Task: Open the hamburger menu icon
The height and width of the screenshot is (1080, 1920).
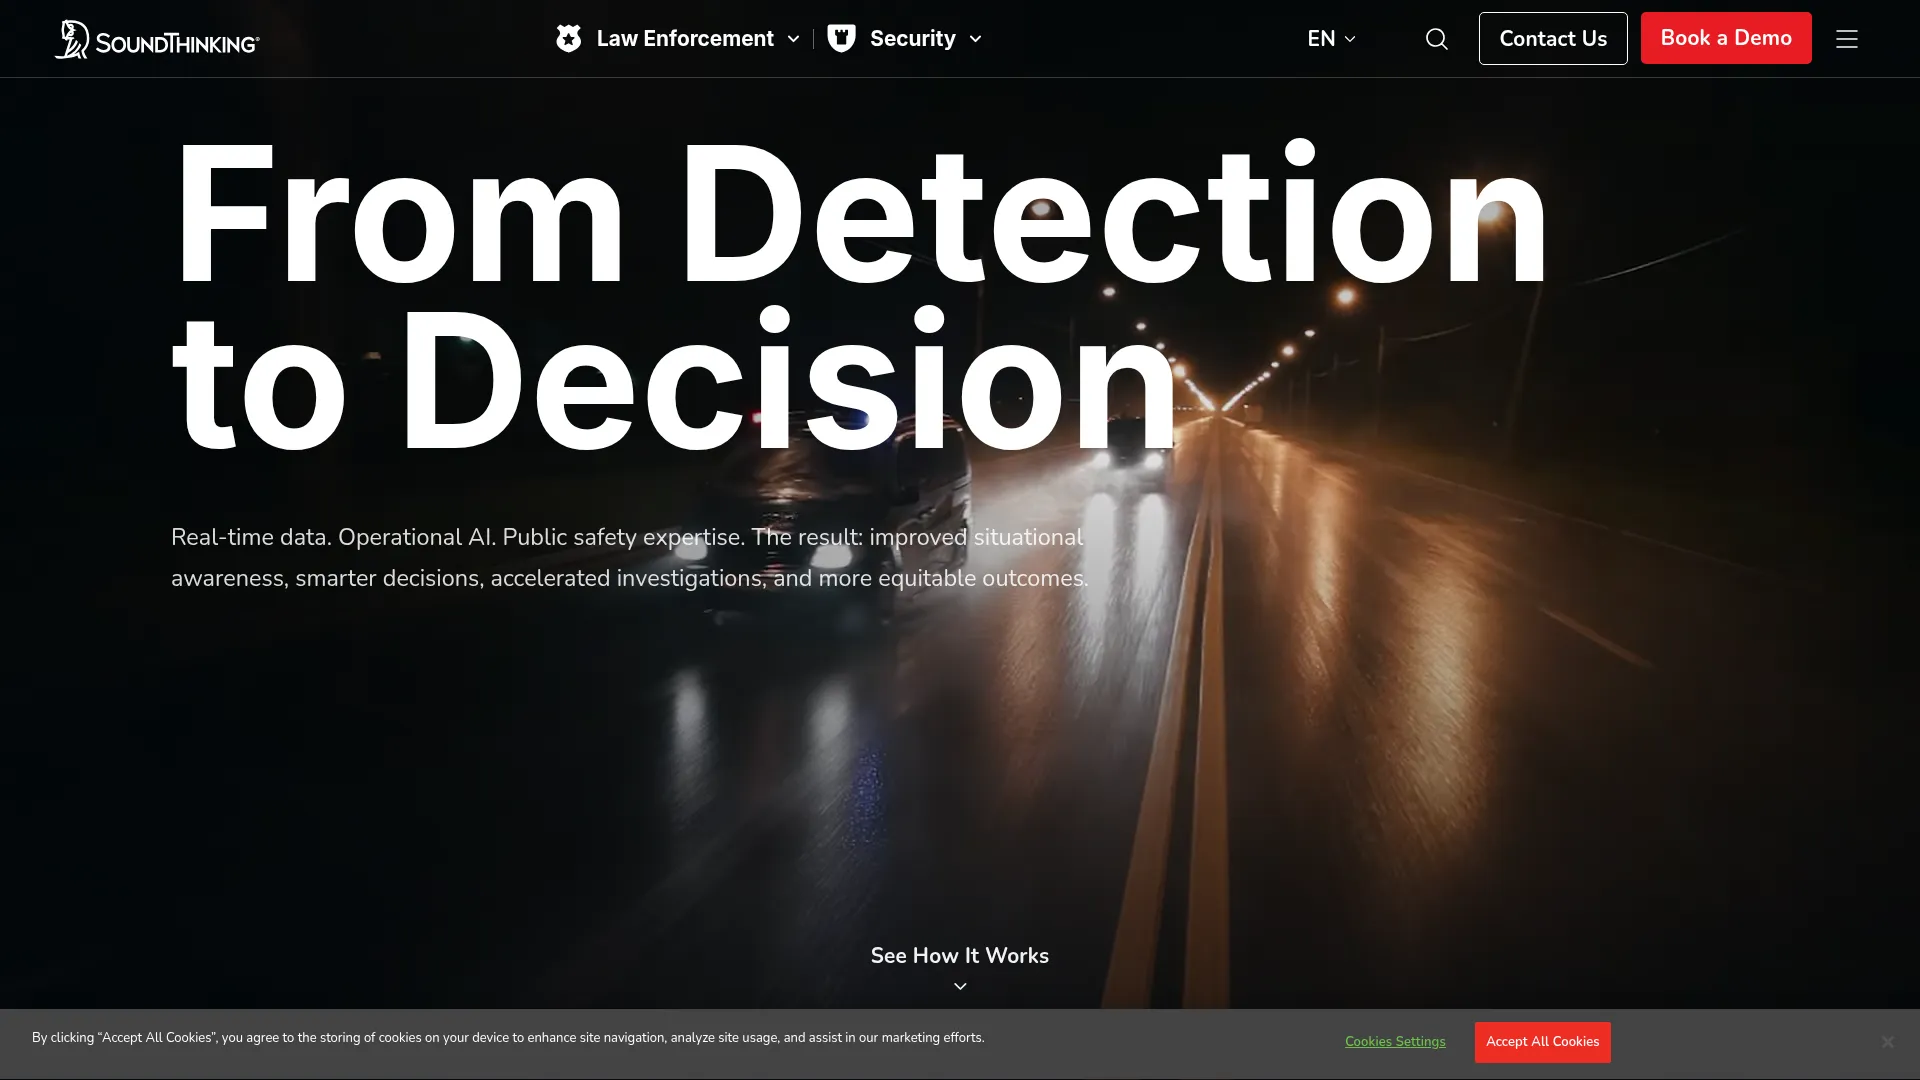Action: 1847,39
